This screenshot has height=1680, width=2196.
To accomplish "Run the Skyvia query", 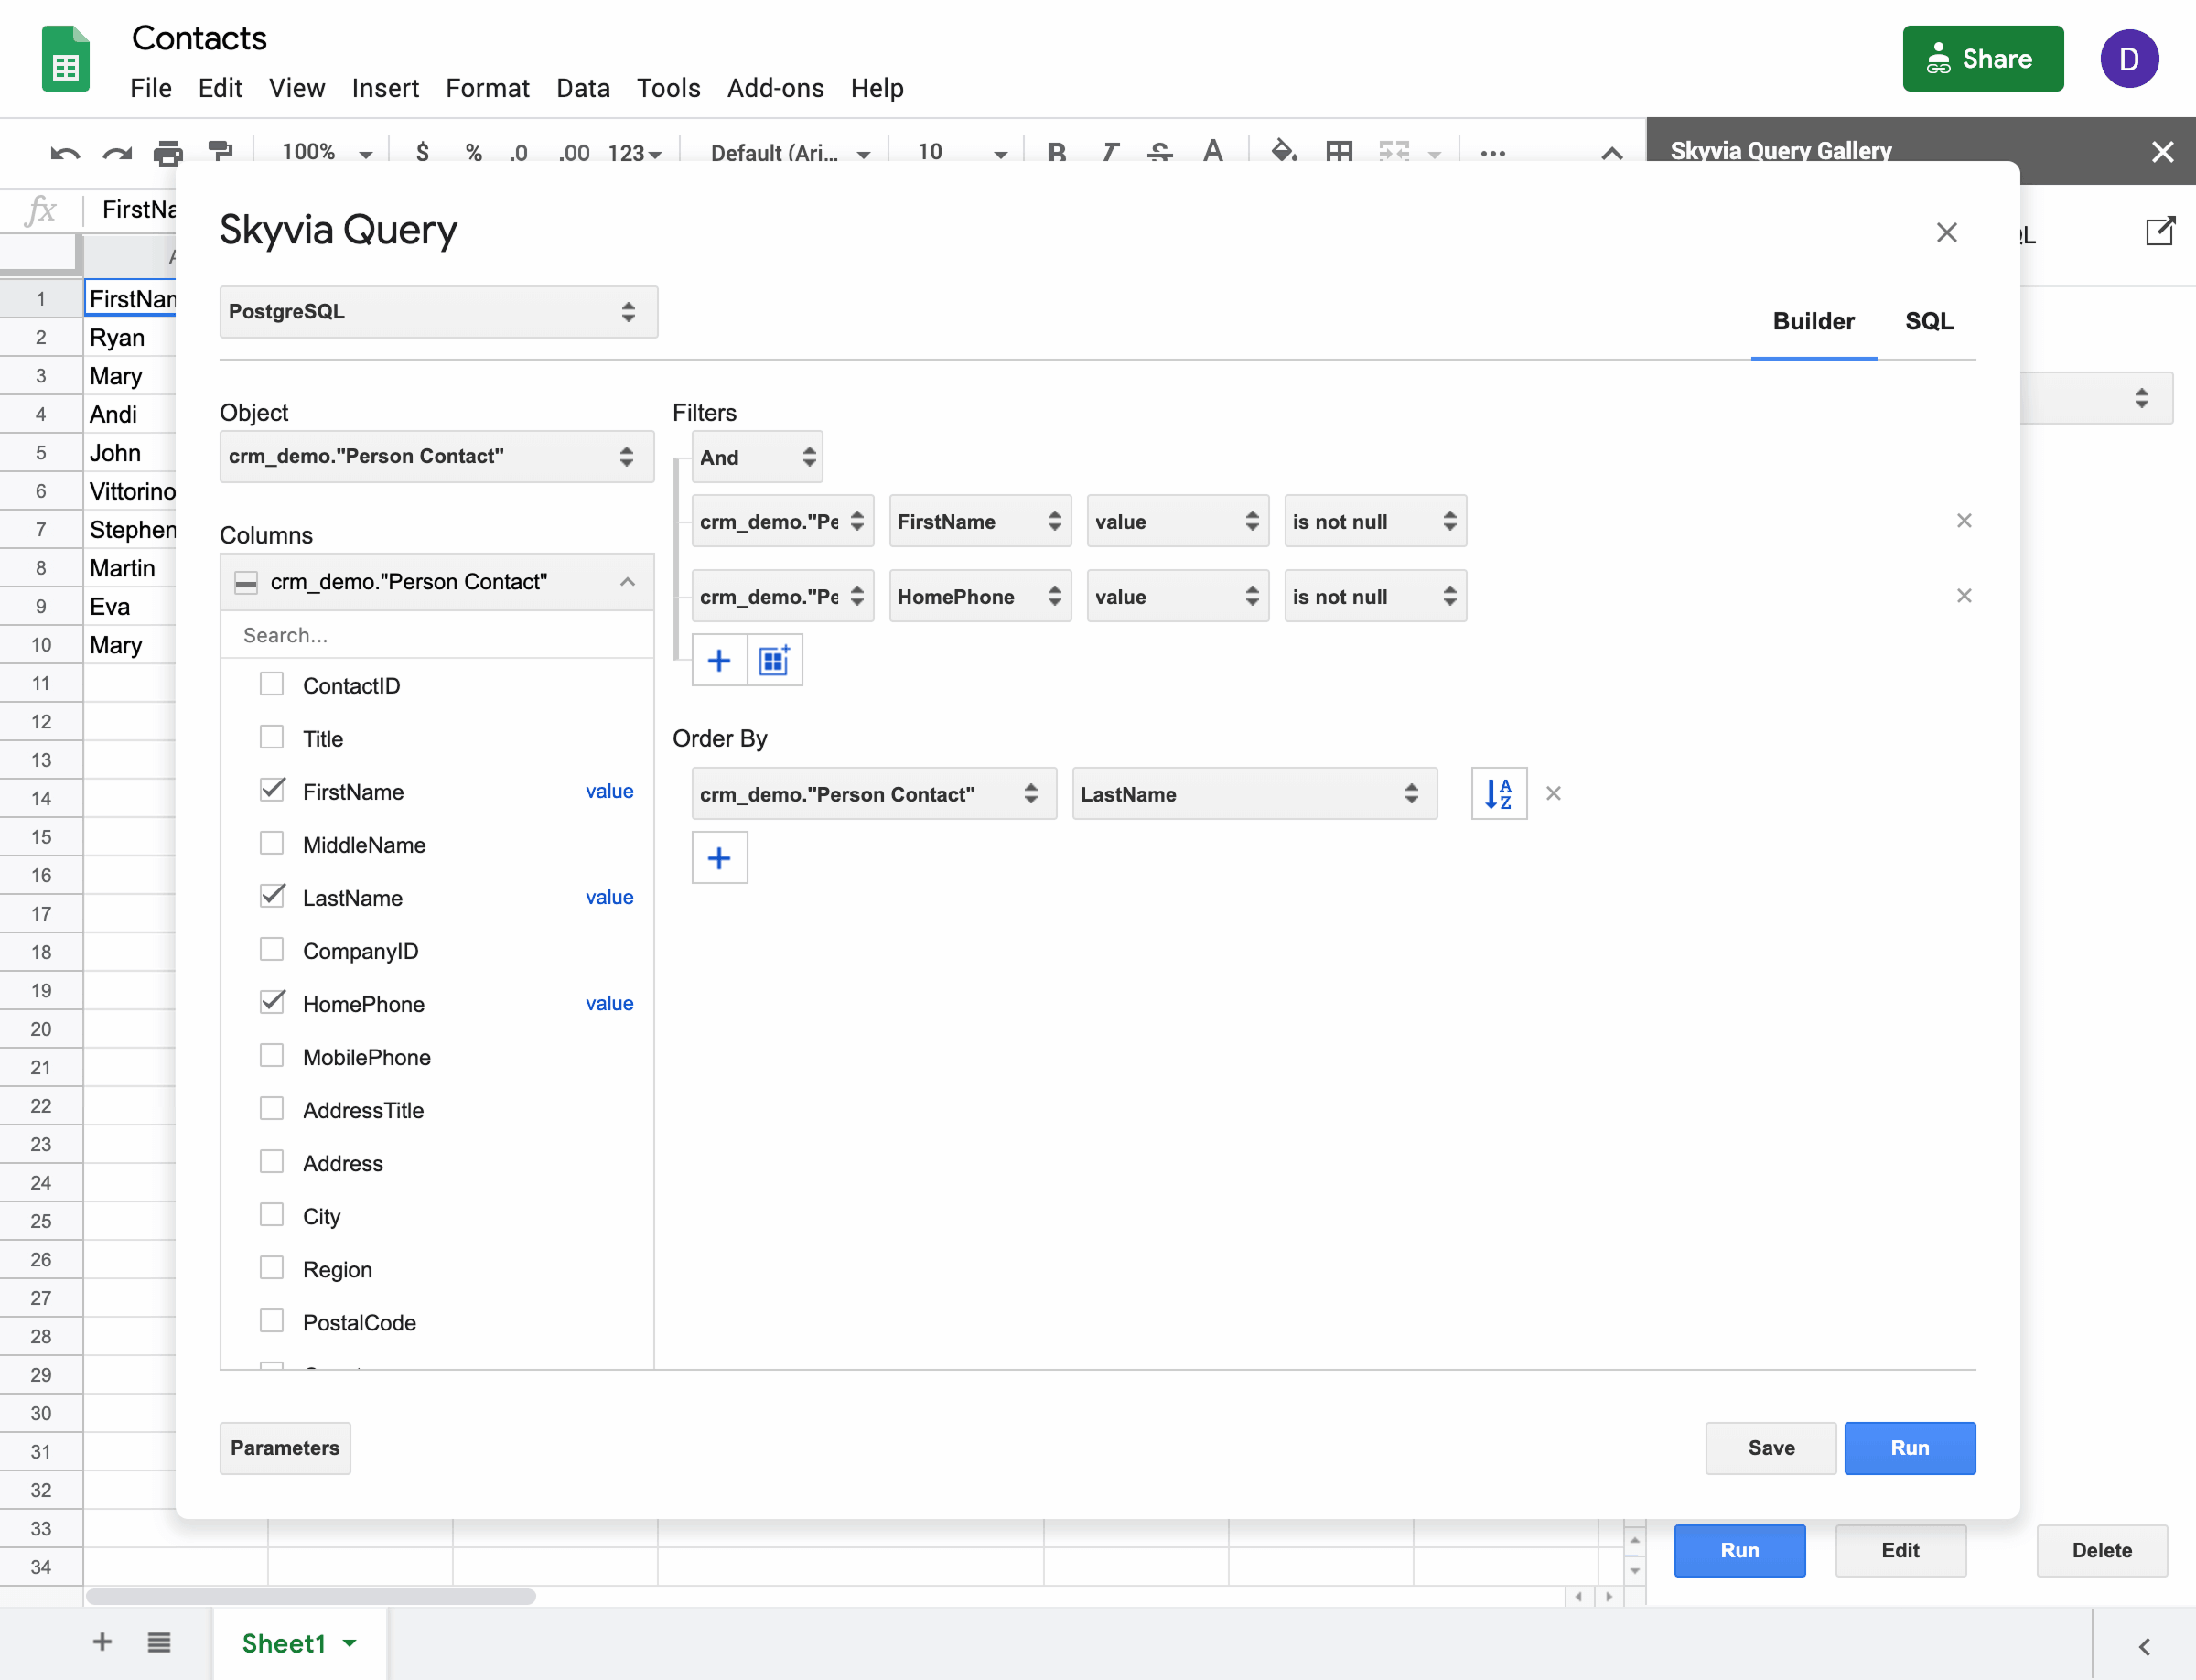I will pyautogui.click(x=1909, y=1448).
